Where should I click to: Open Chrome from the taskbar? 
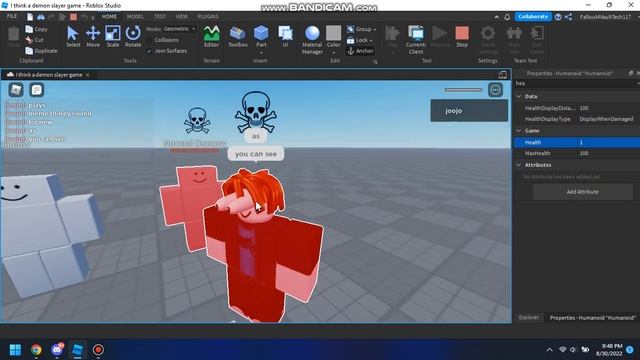click(x=36, y=350)
